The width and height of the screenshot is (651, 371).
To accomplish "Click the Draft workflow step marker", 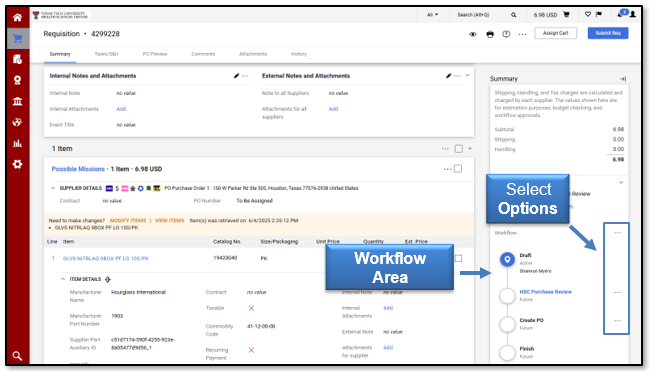I will point(507,259).
